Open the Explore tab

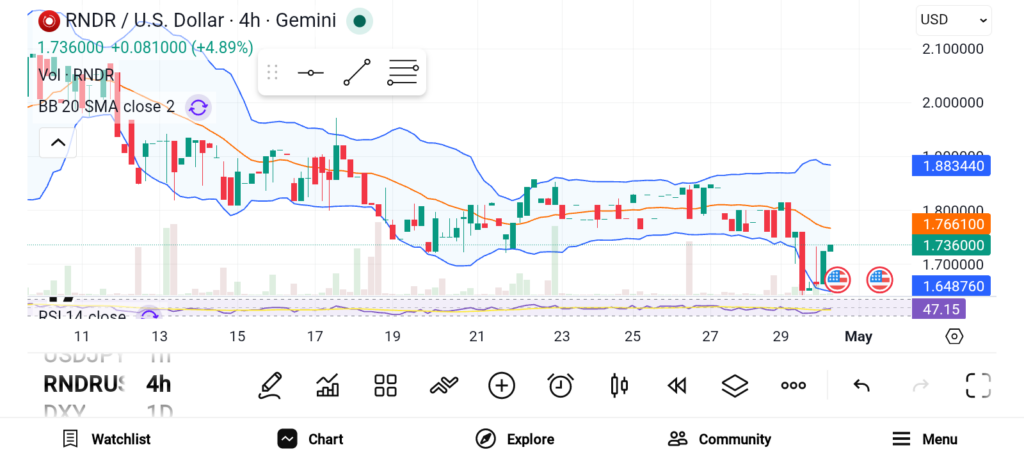coord(515,439)
